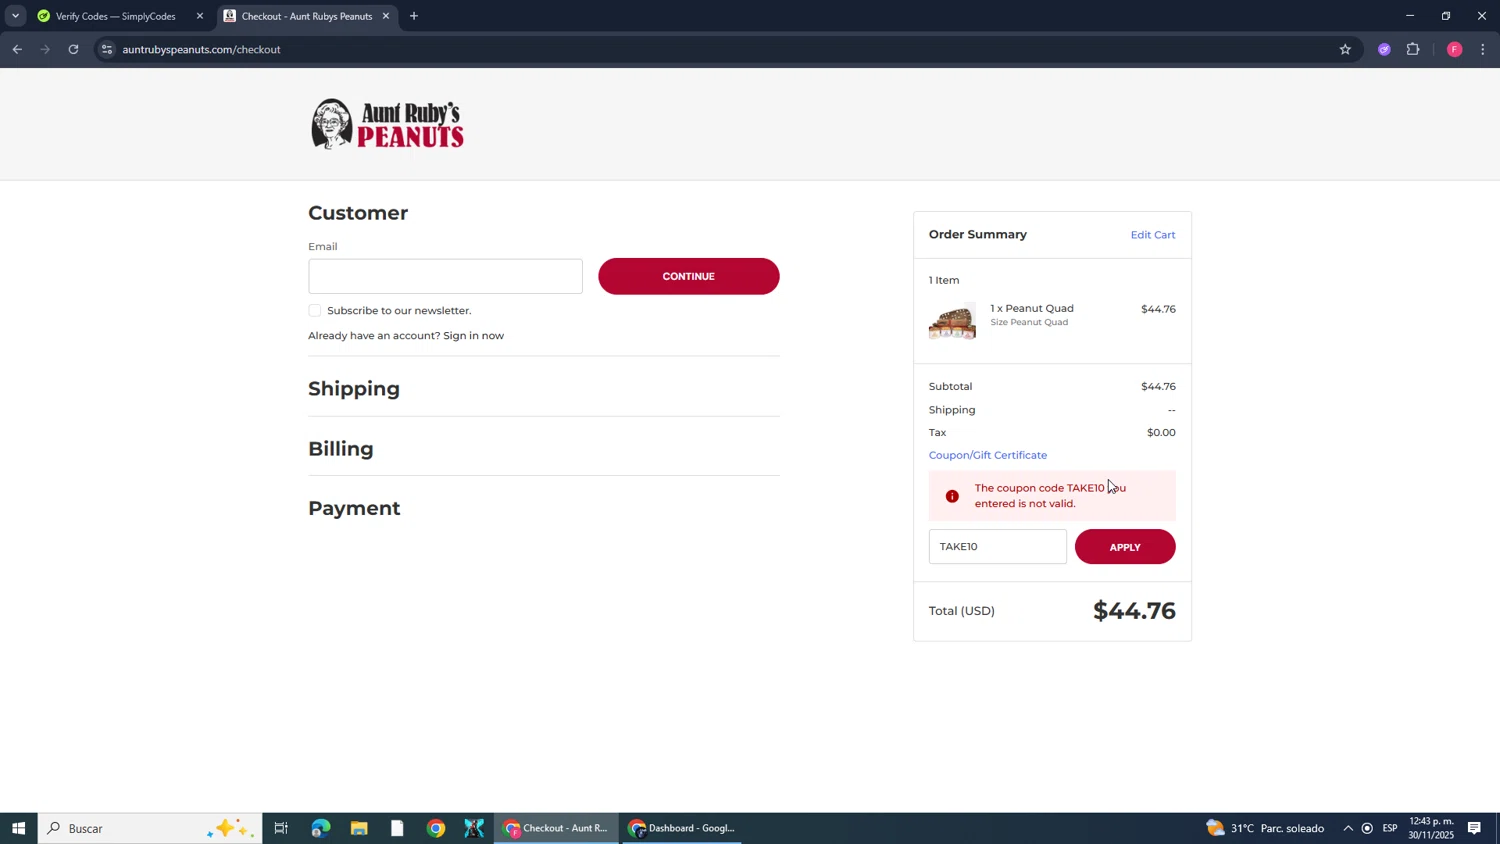The width and height of the screenshot is (1500, 844).
Task: Click into the Email input field
Action: [x=445, y=276]
